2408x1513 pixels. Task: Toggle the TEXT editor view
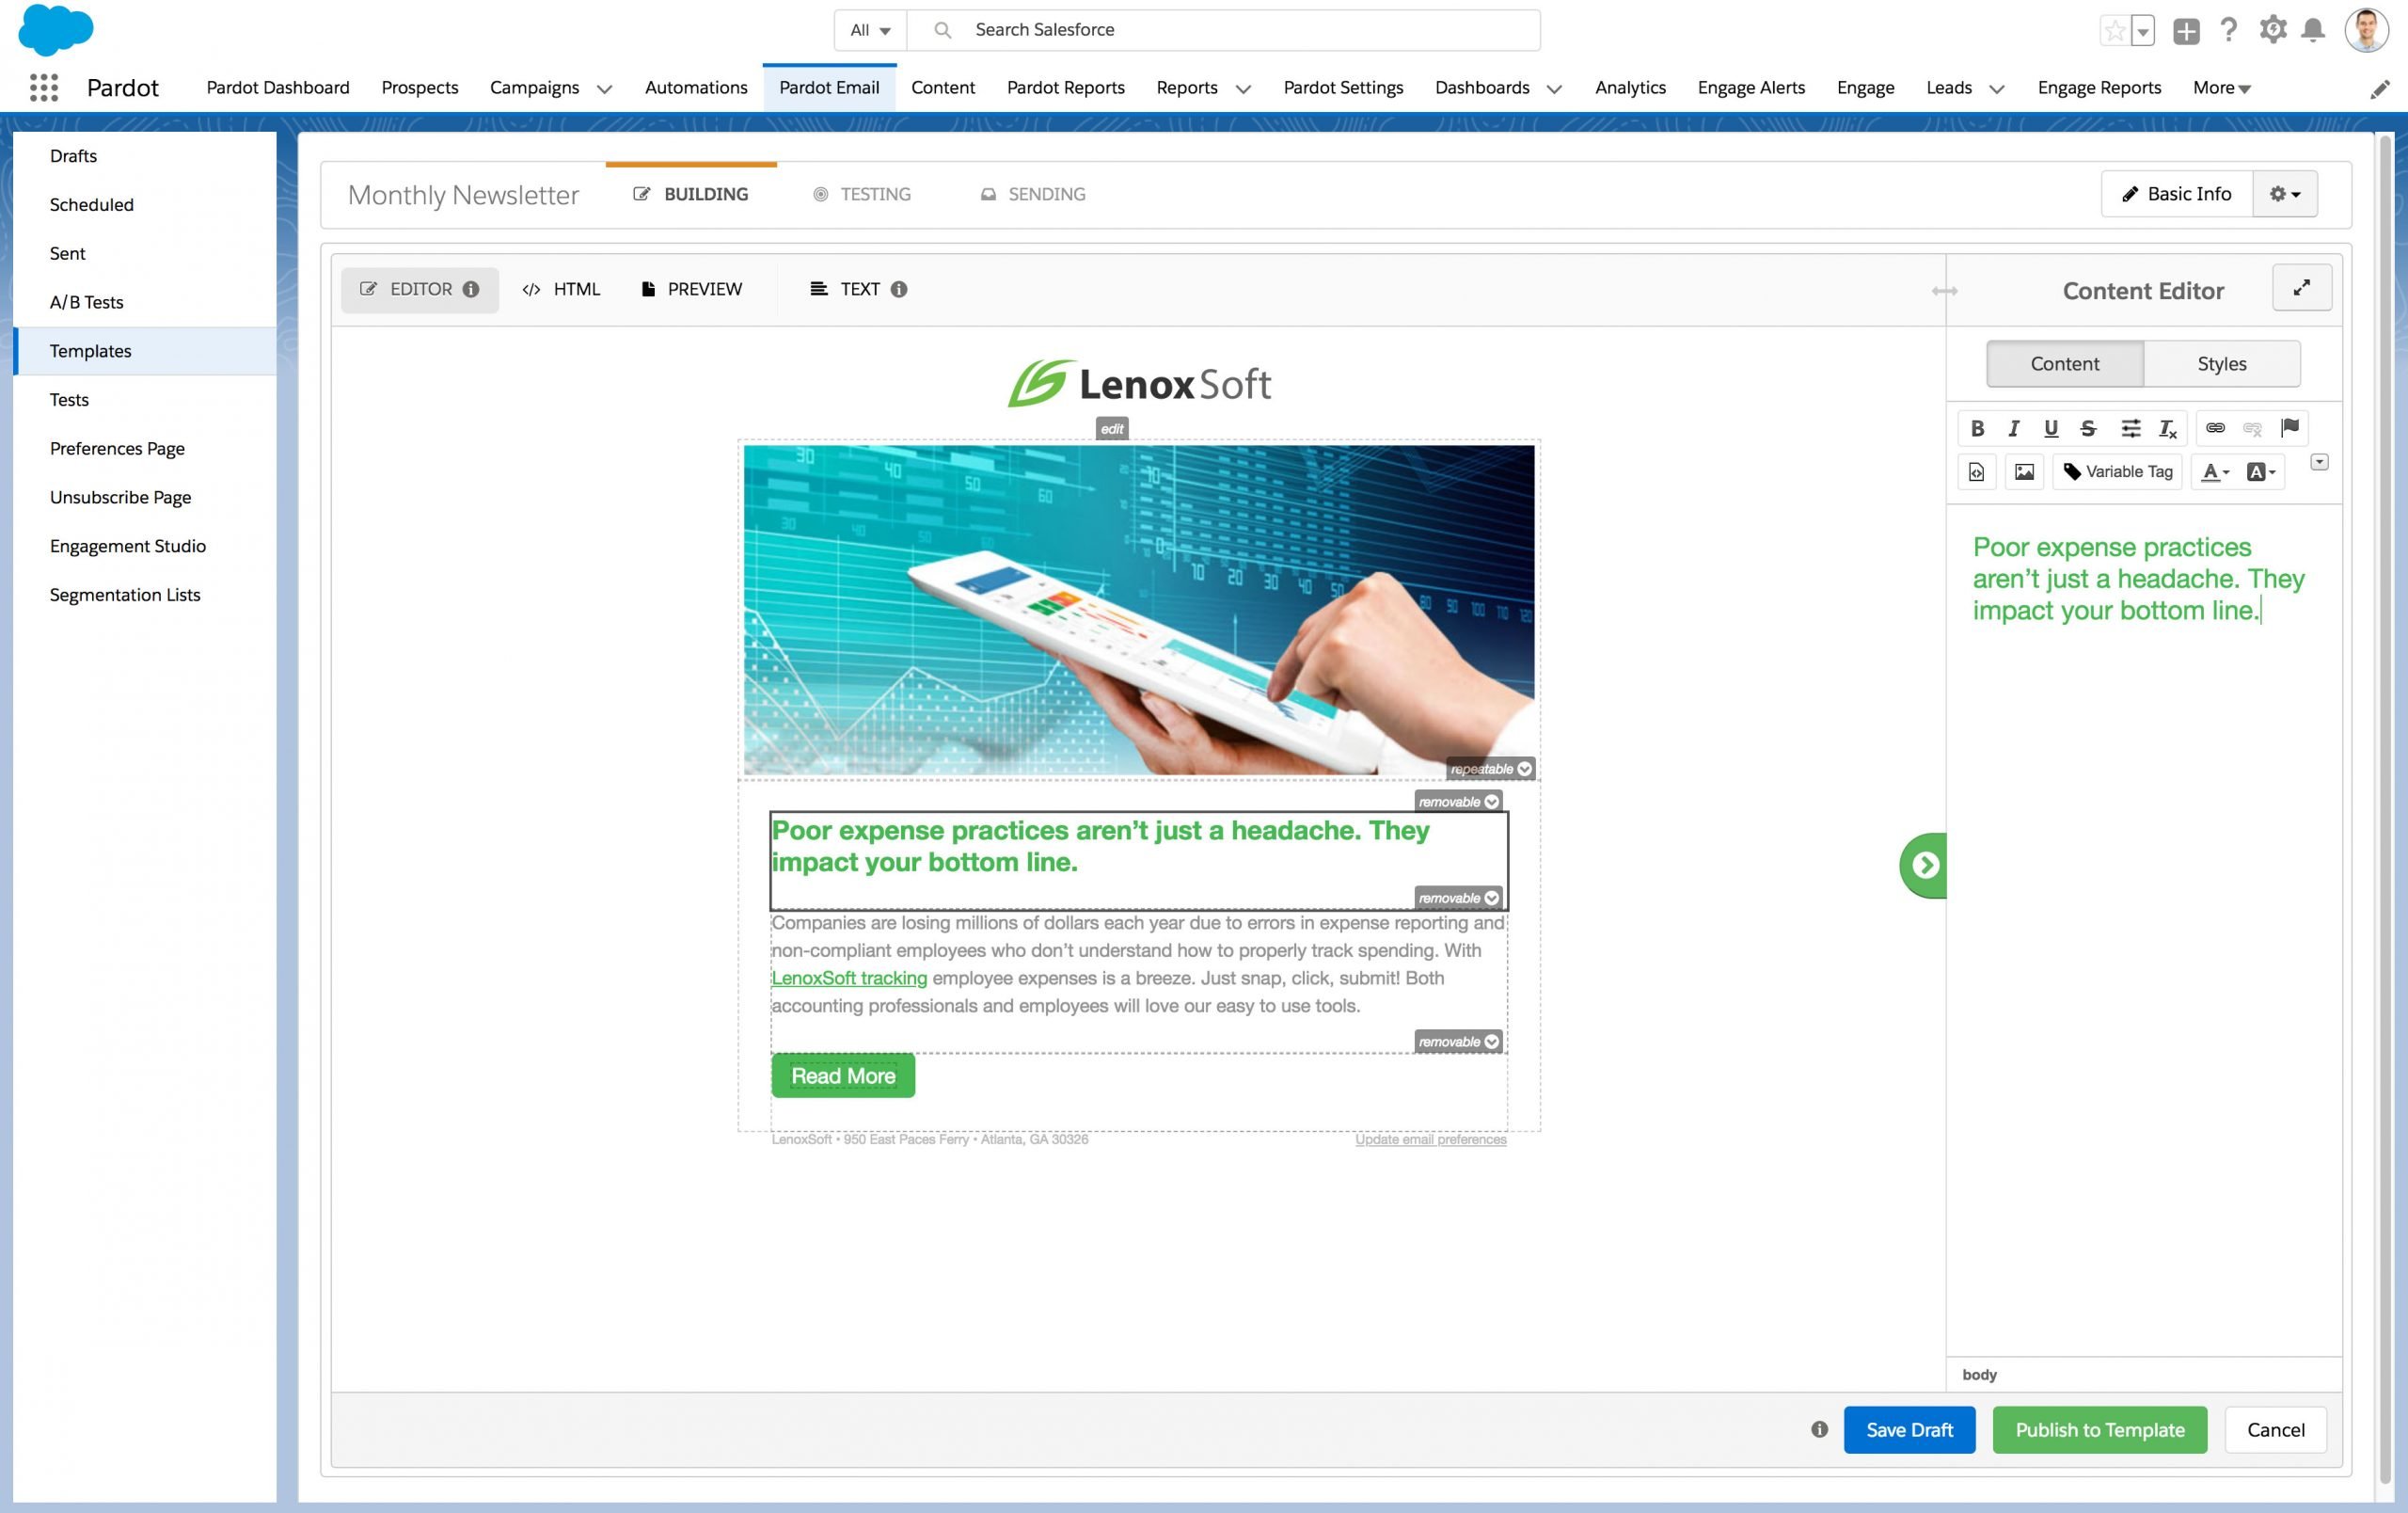(861, 288)
